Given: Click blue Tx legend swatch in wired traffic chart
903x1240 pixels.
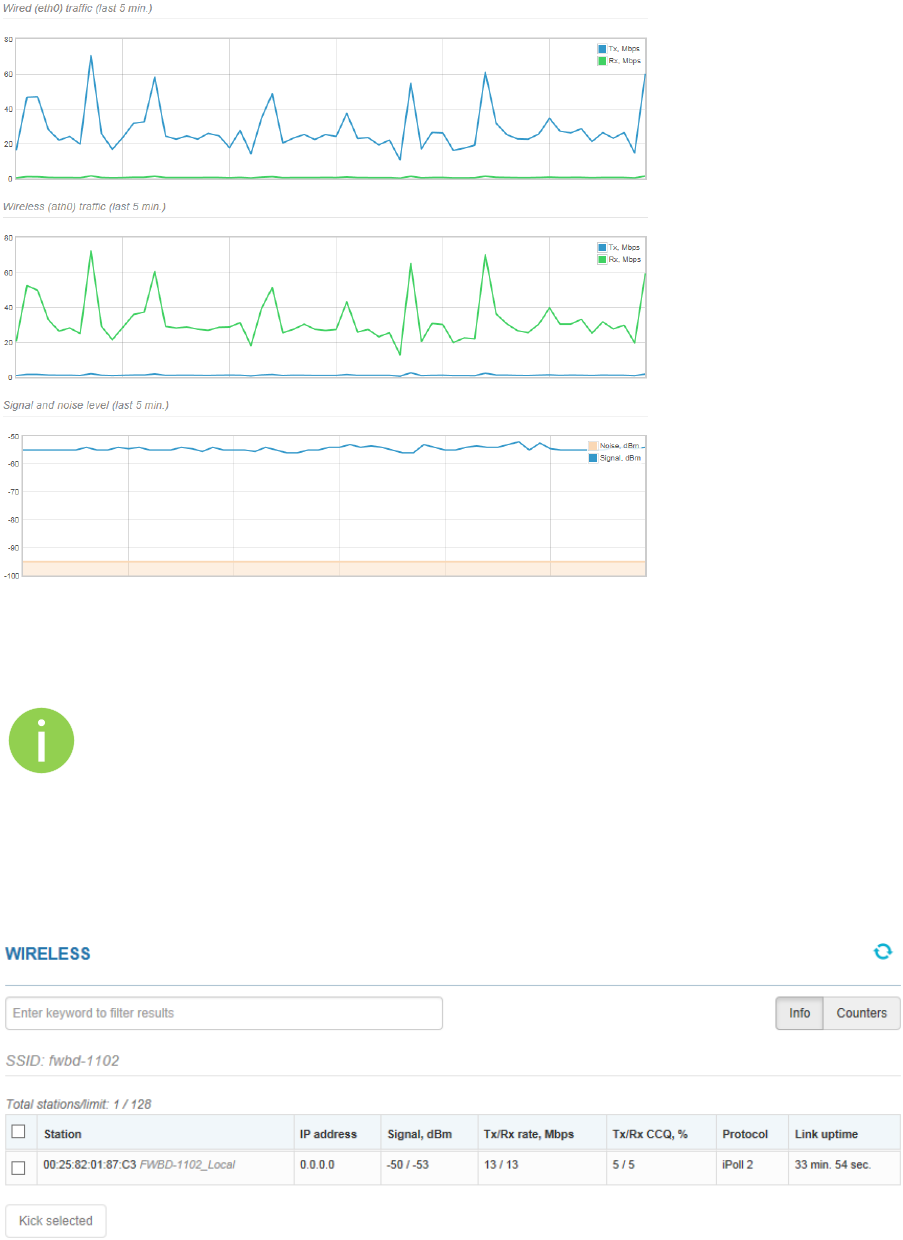Looking at the screenshot, I should (x=602, y=48).
